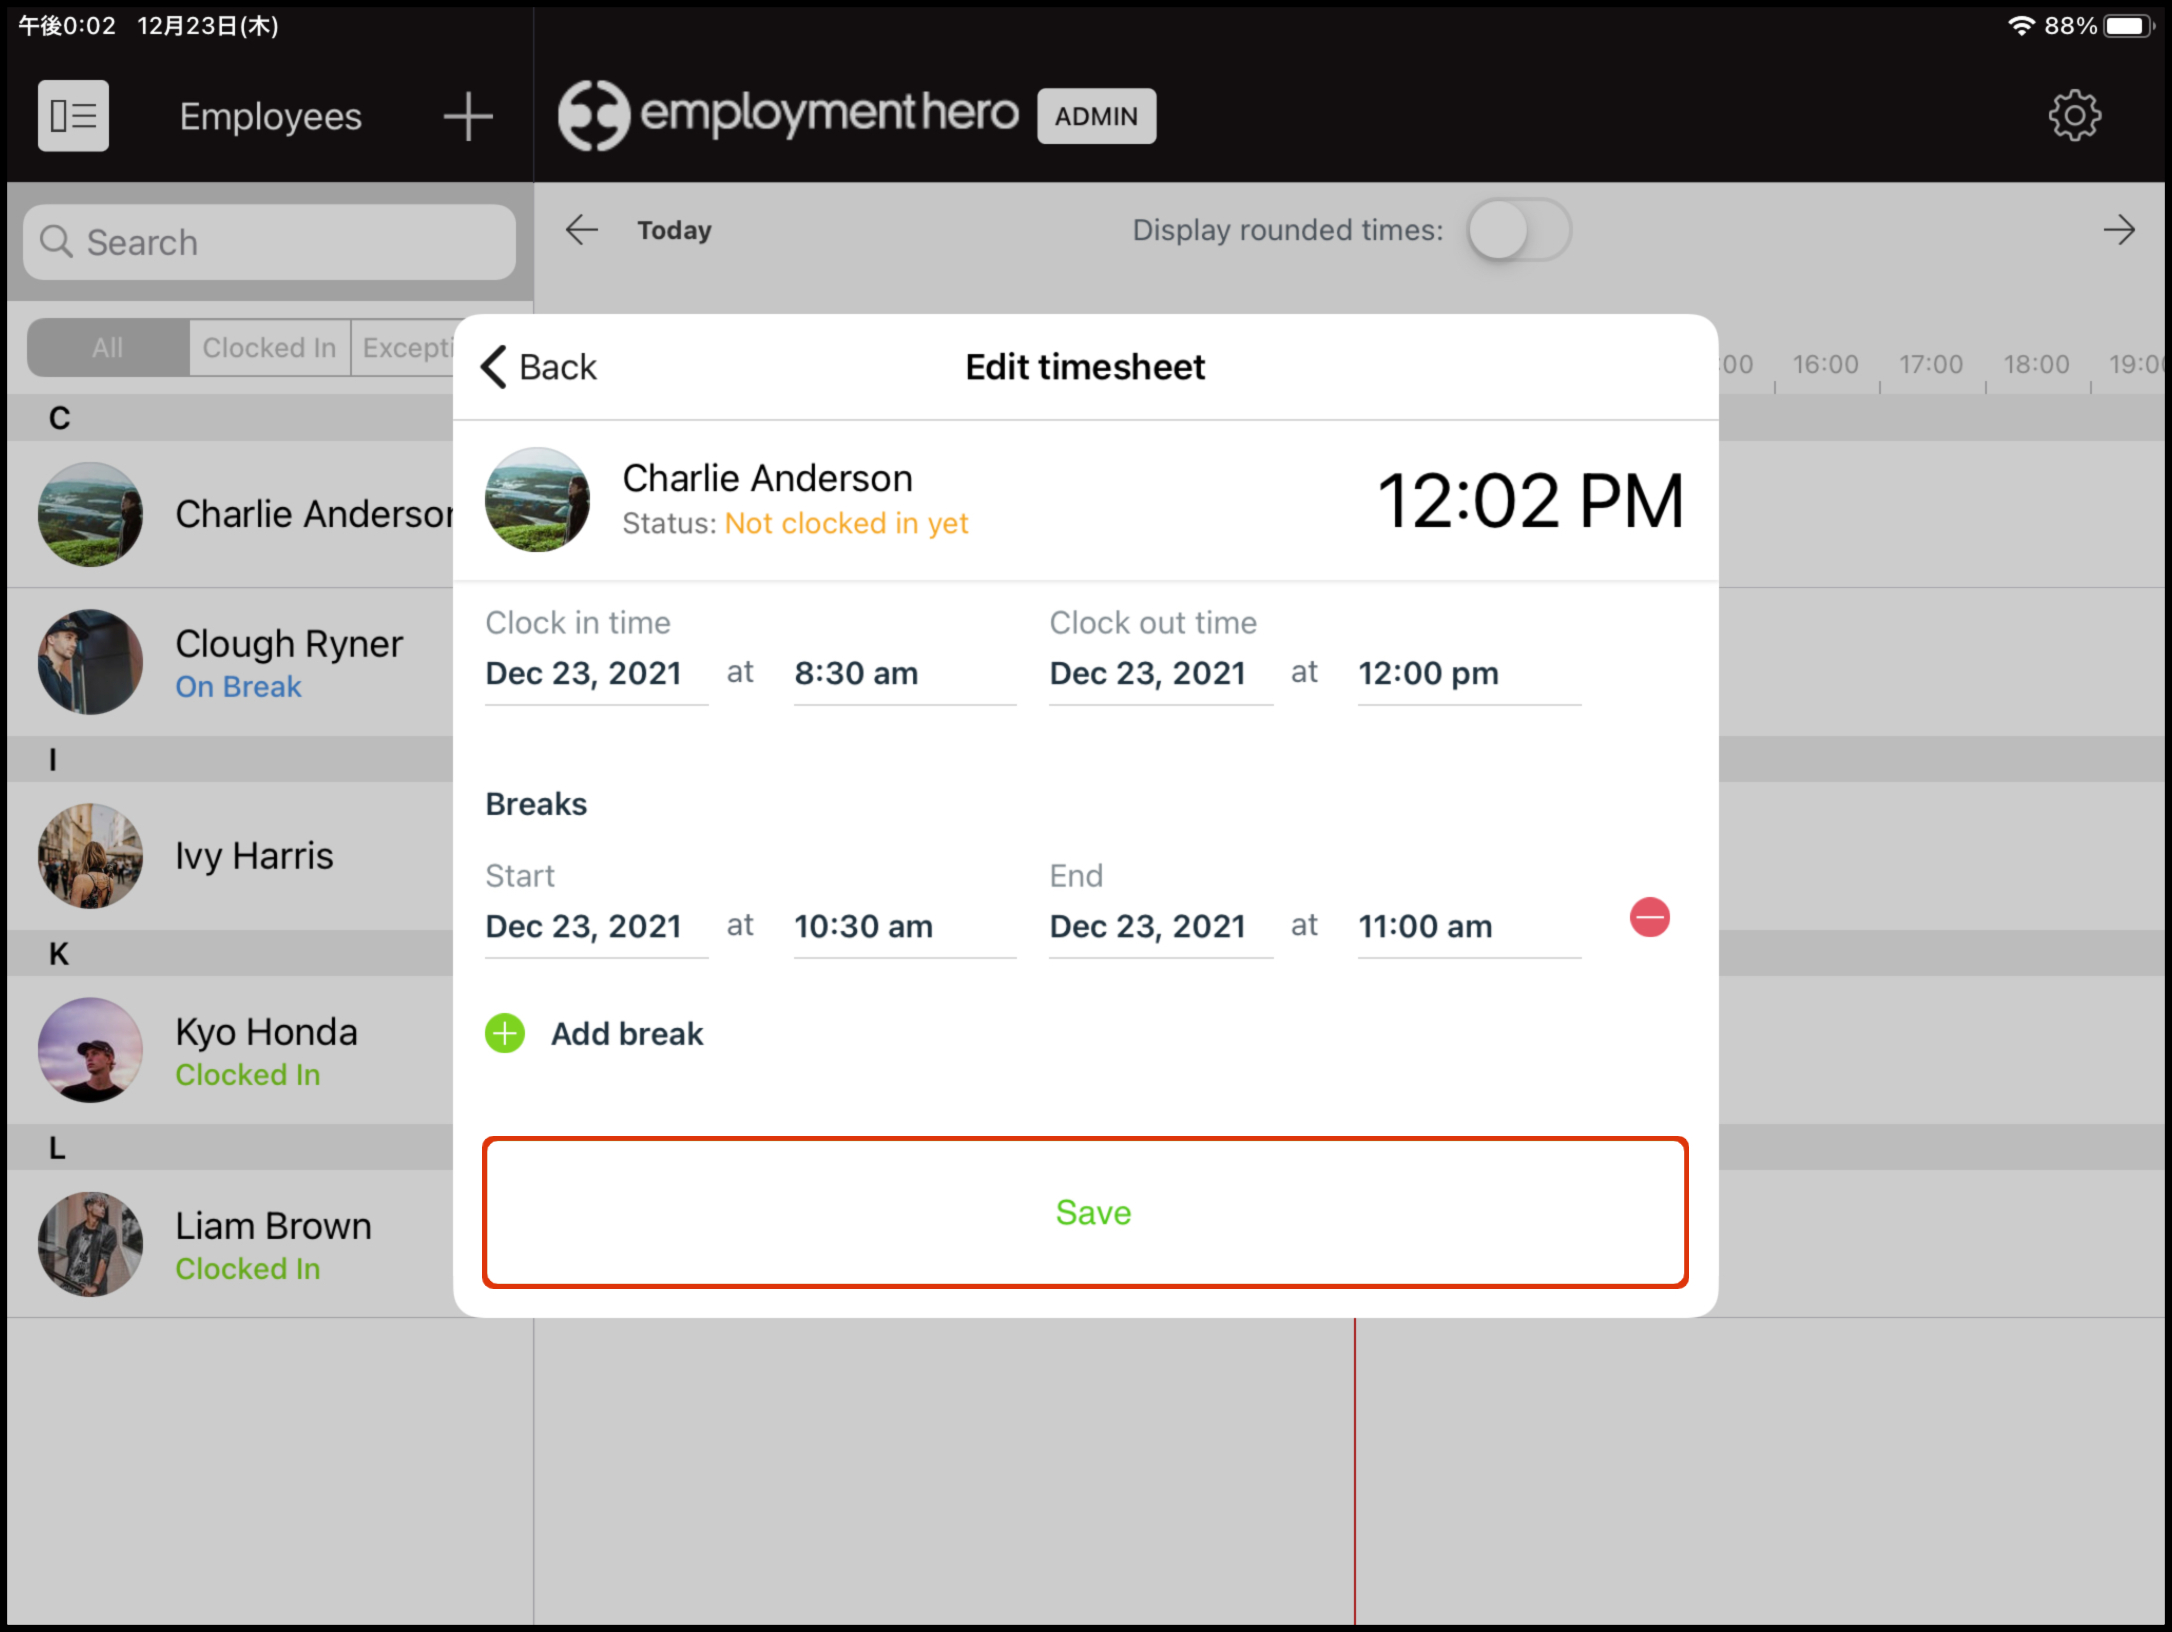The width and height of the screenshot is (2172, 1632).
Task: Go Back from Edit timesheet
Action: pyautogui.click(x=540, y=367)
